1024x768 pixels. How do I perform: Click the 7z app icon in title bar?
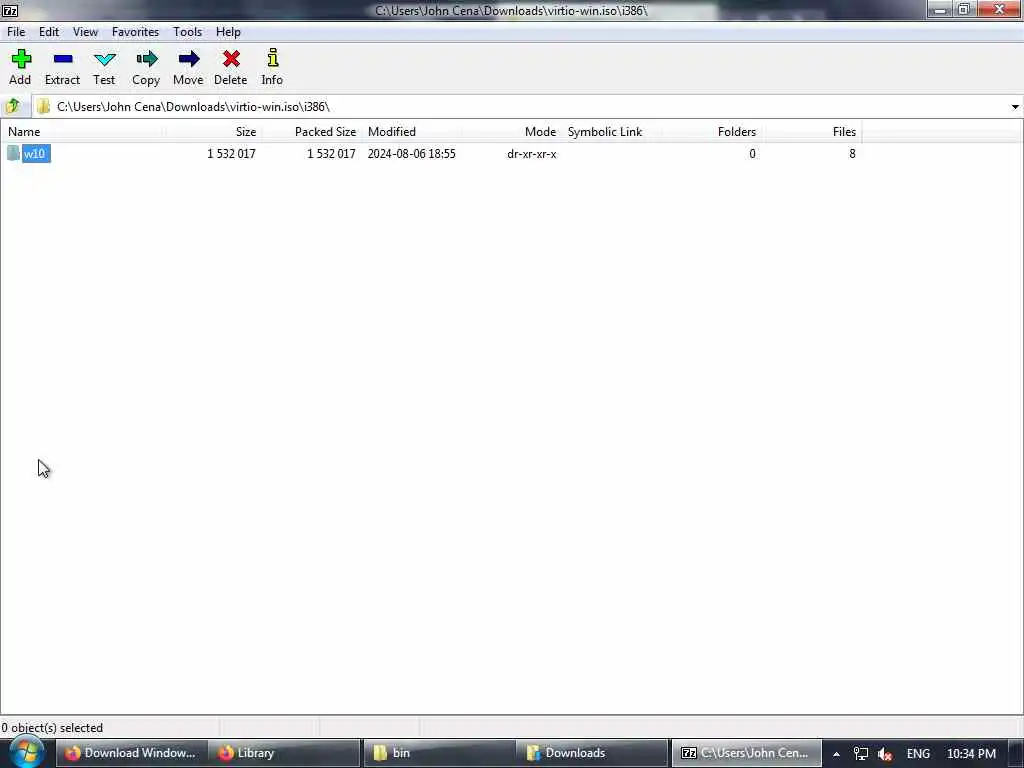point(10,10)
